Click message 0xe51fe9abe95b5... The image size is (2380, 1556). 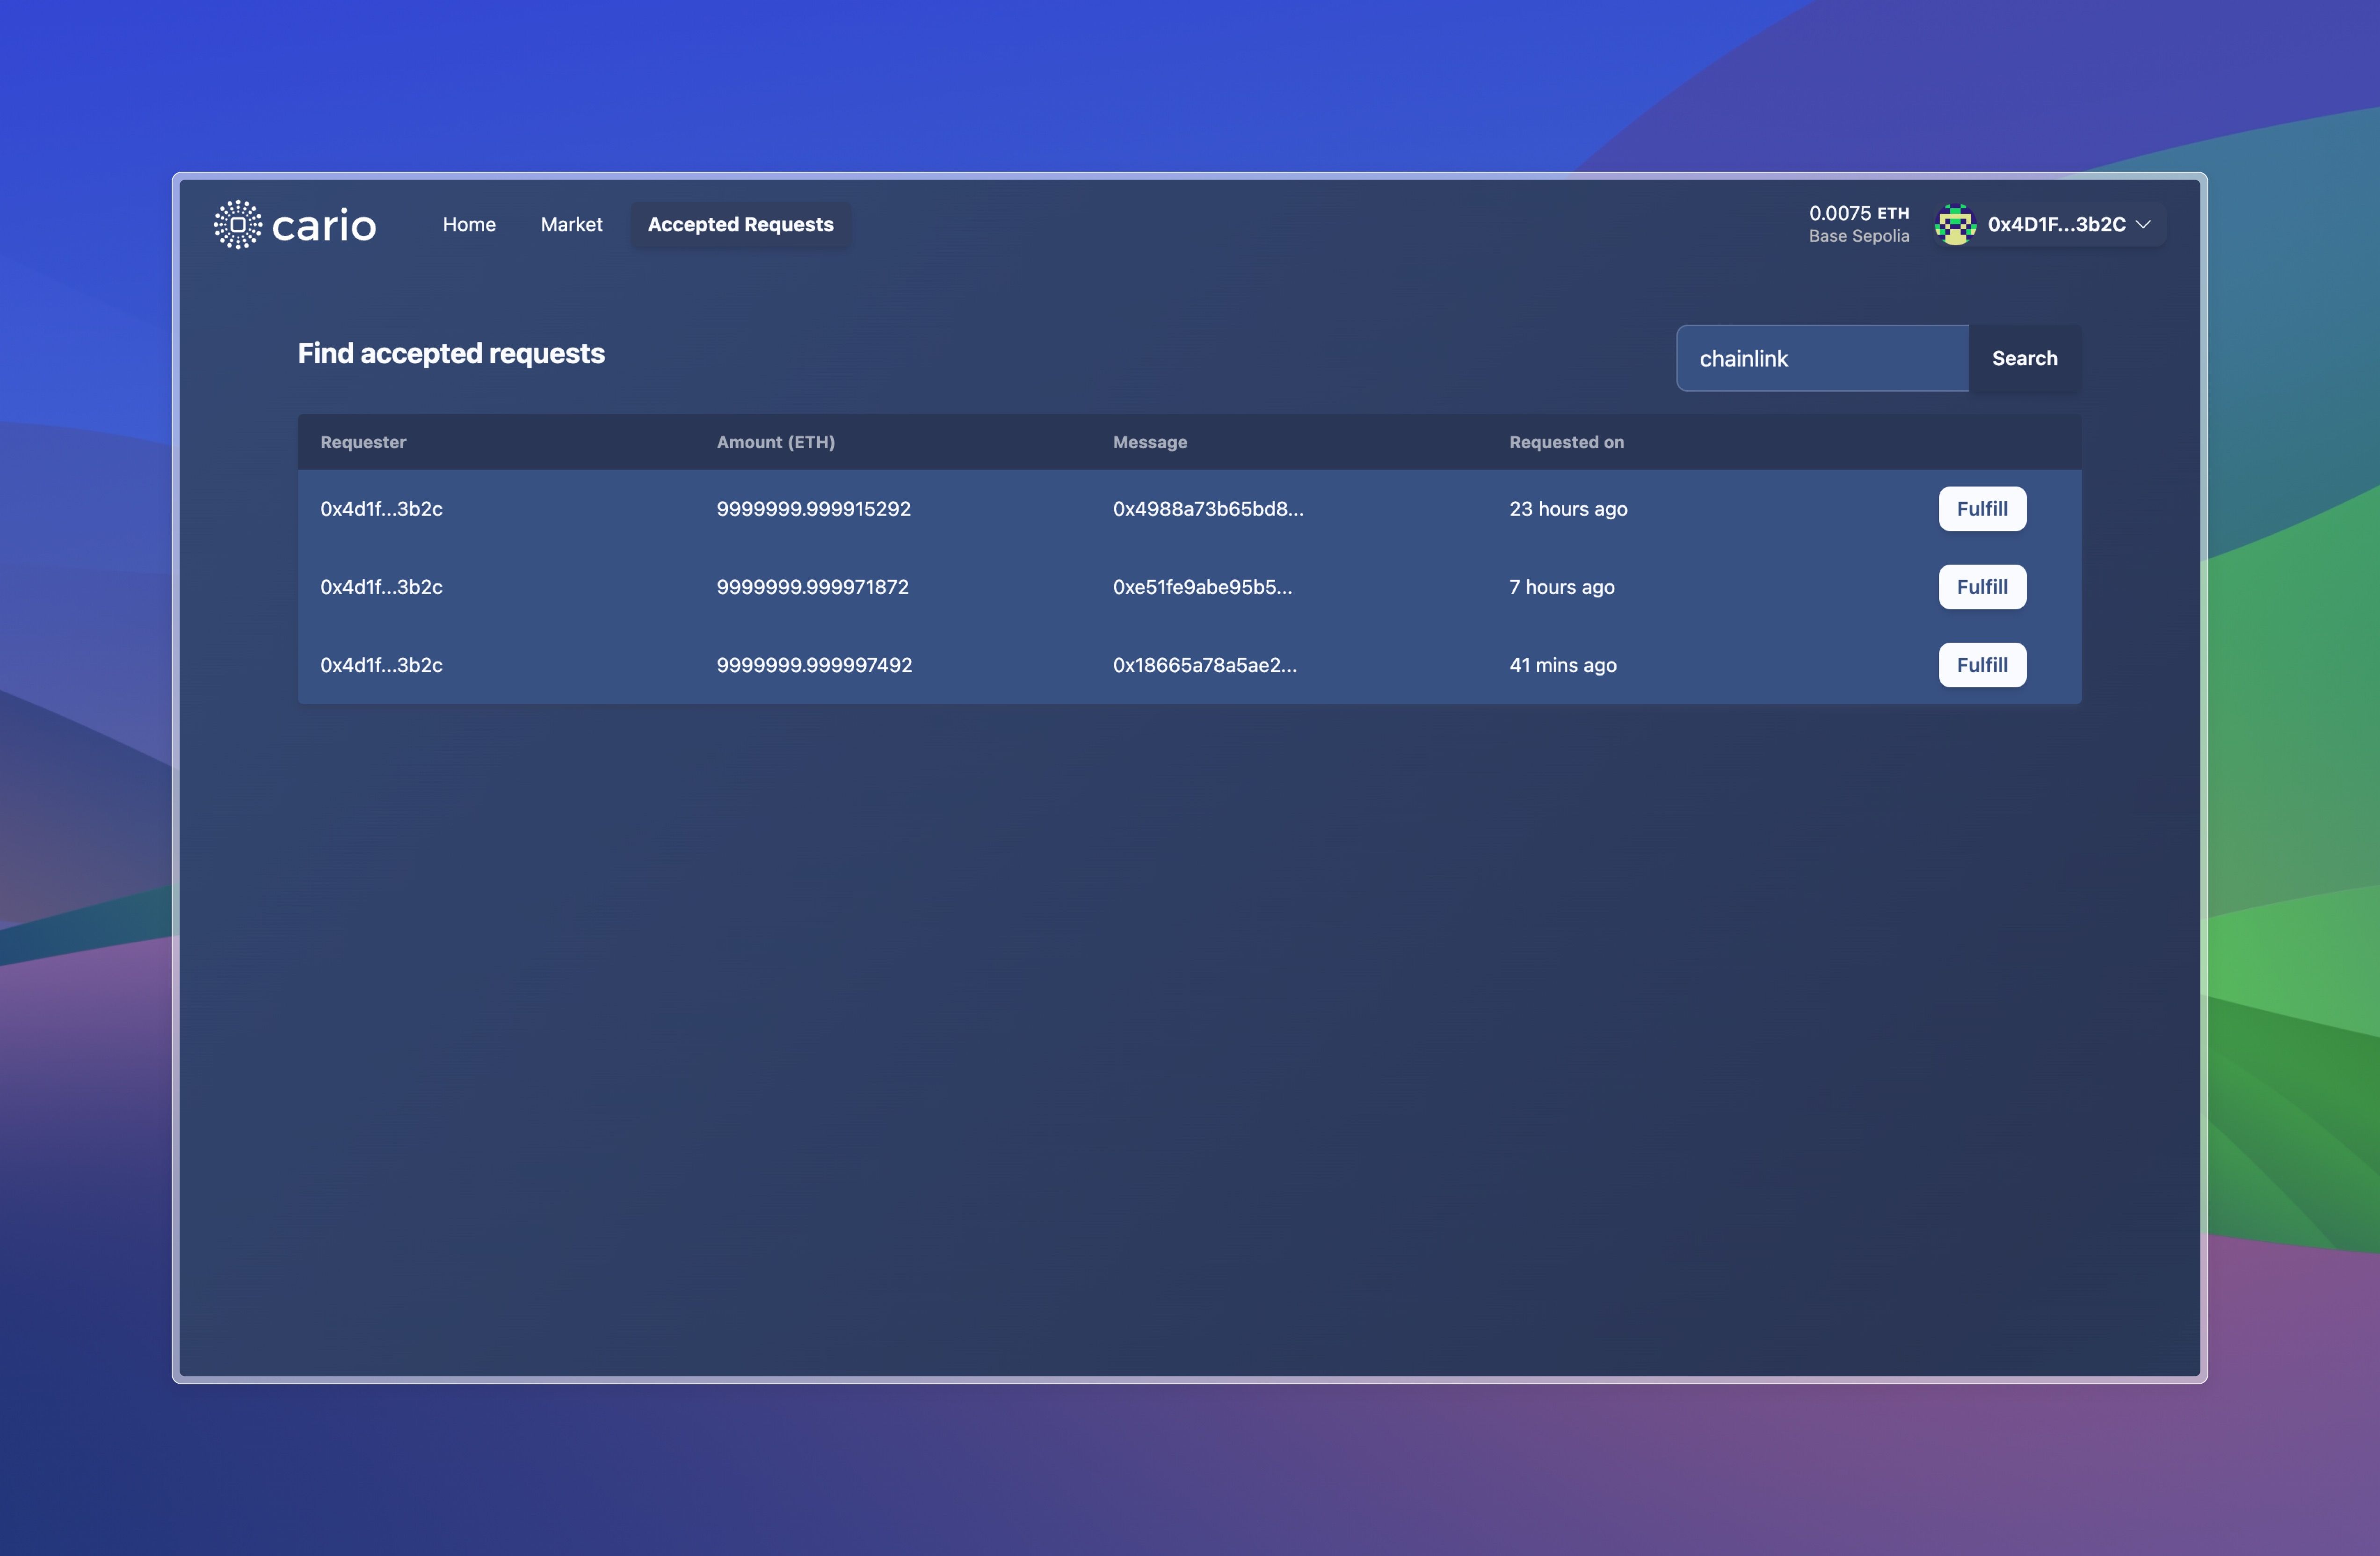point(1202,586)
